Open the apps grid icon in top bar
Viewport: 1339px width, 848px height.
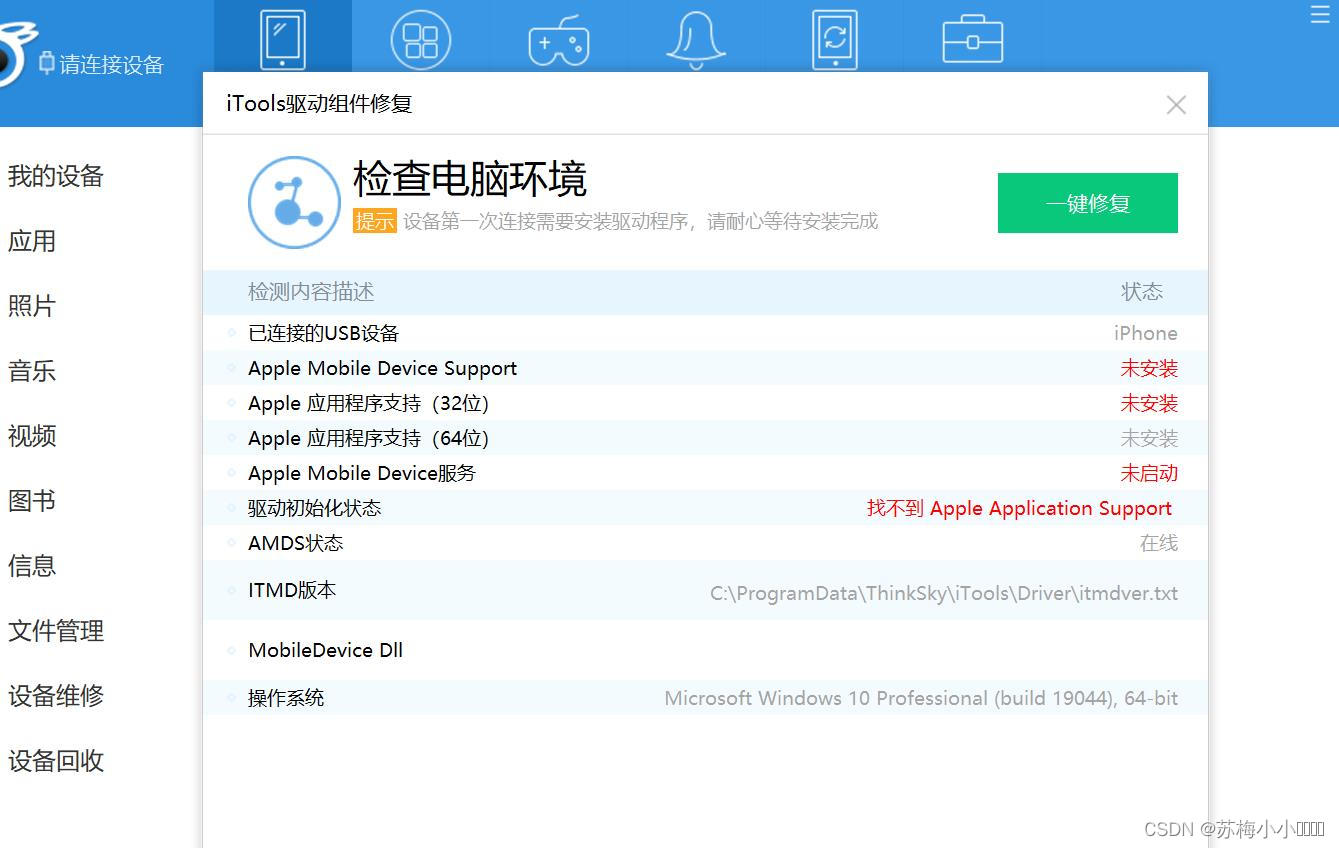click(x=420, y=40)
